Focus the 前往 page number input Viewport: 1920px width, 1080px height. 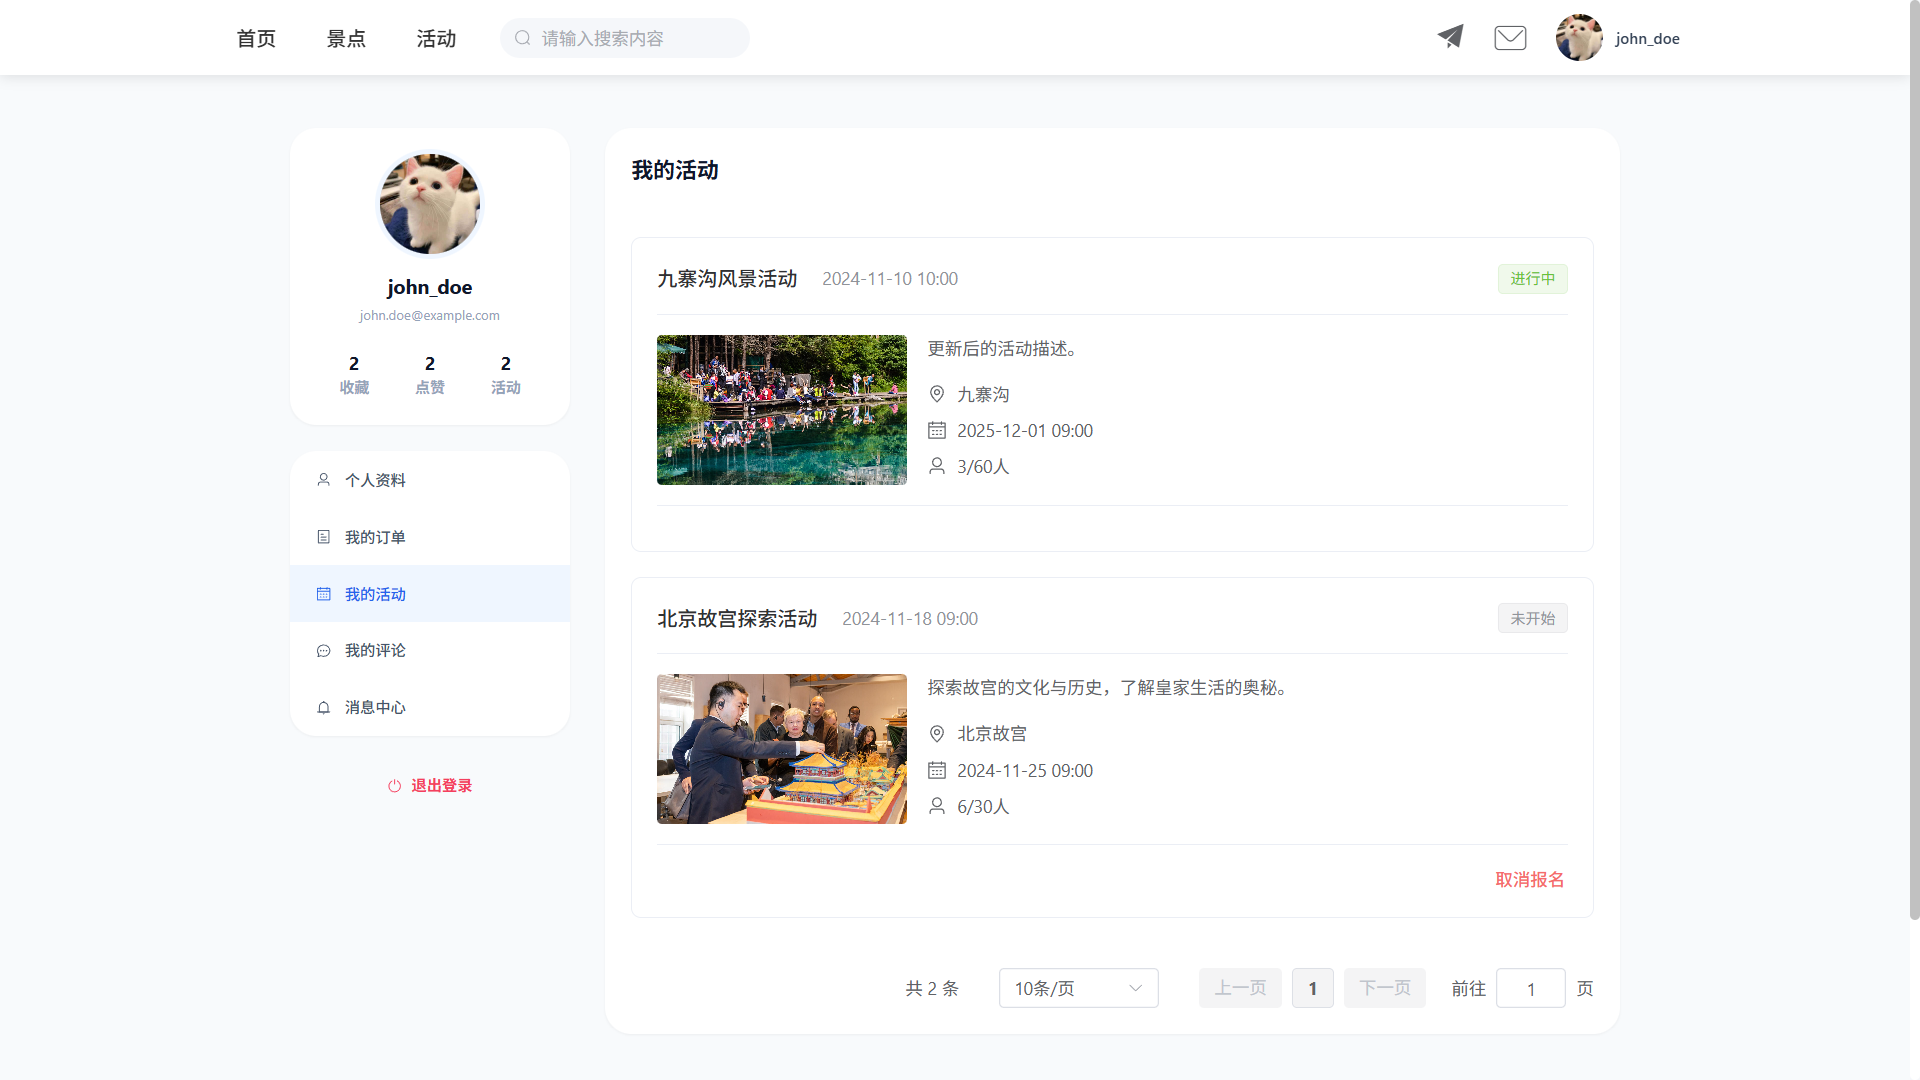coord(1530,988)
